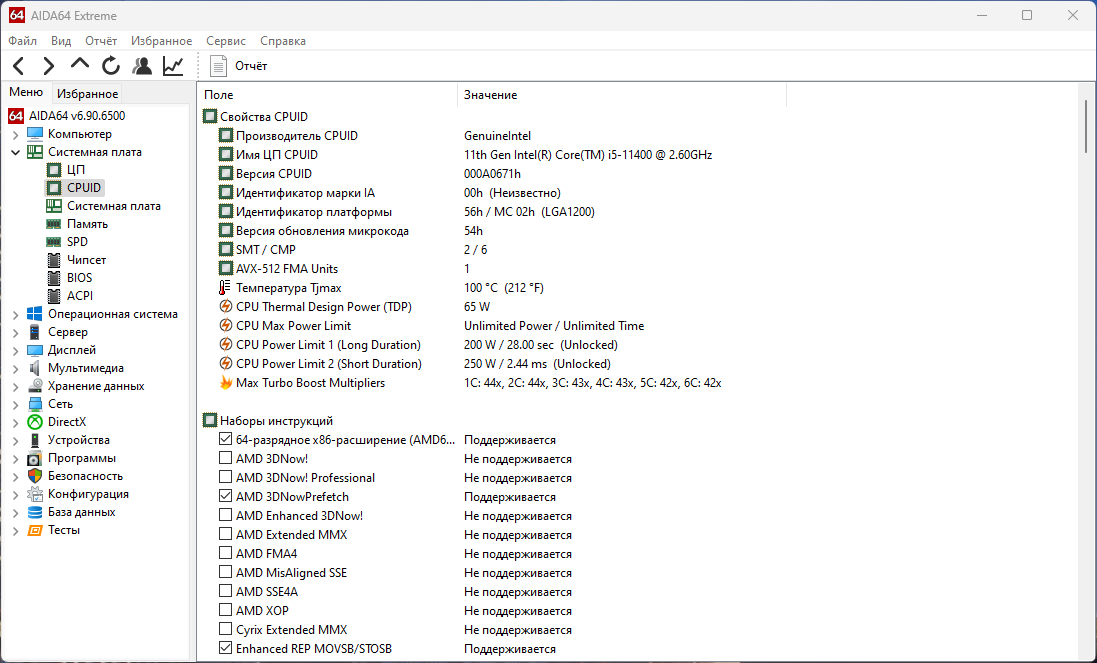This screenshot has width=1097, height=663.
Task: Collapse the Системная плата tree node
Action: (x=16, y=152)
